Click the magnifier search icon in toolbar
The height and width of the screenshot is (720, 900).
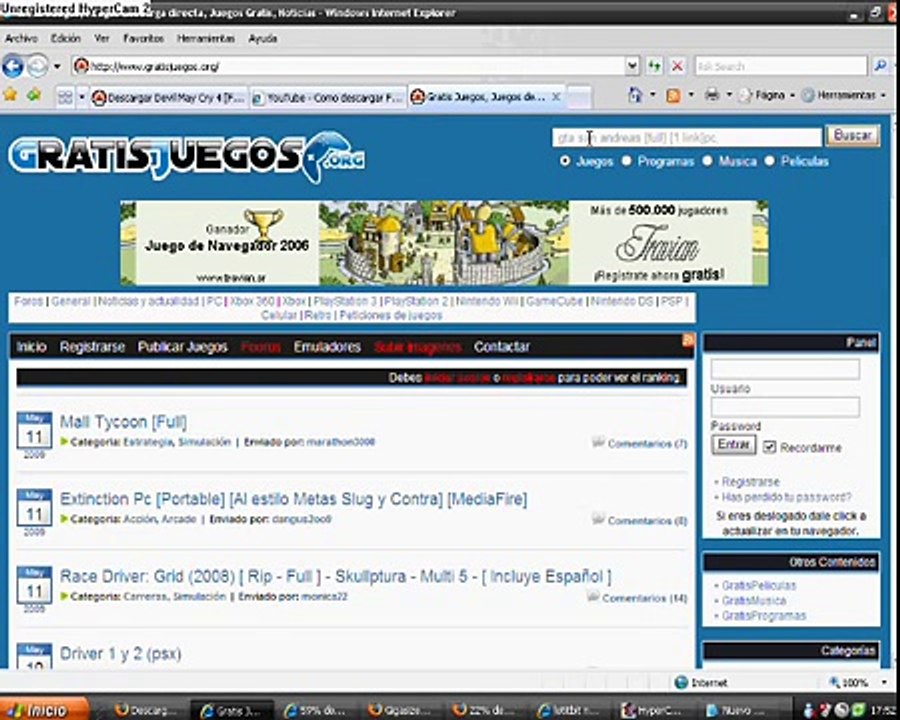point(880,67)
